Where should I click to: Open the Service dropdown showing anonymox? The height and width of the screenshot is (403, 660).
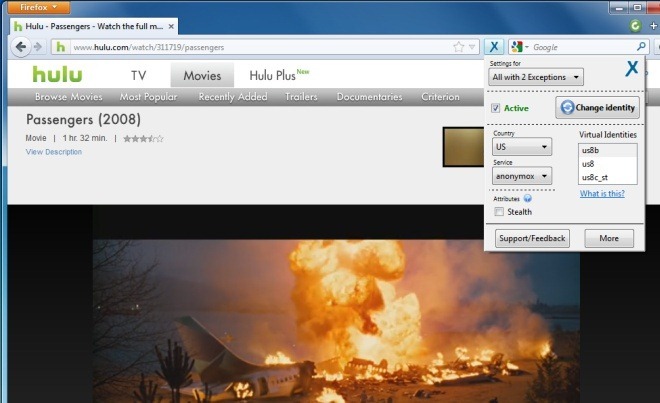click(522, 176)
